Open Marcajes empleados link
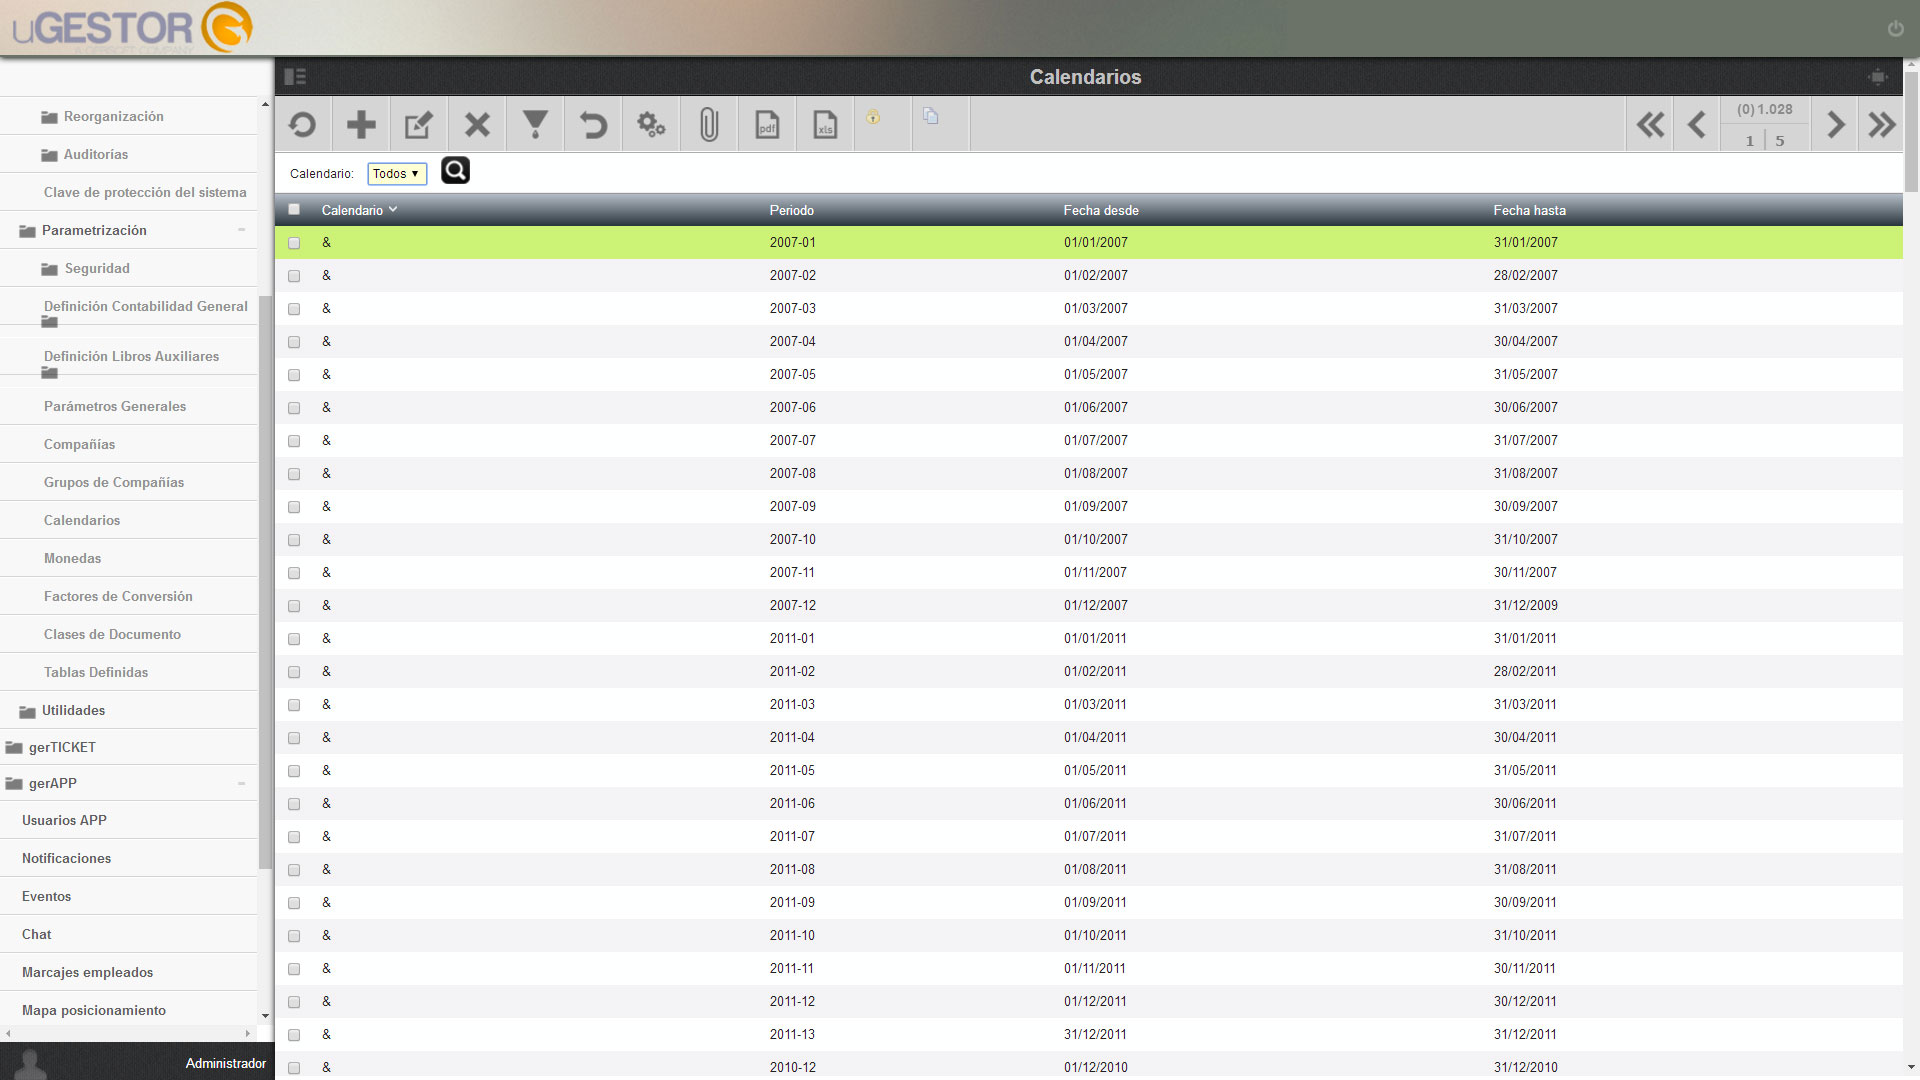The width and height of the screenshot is (1920, 1080). 87,972
